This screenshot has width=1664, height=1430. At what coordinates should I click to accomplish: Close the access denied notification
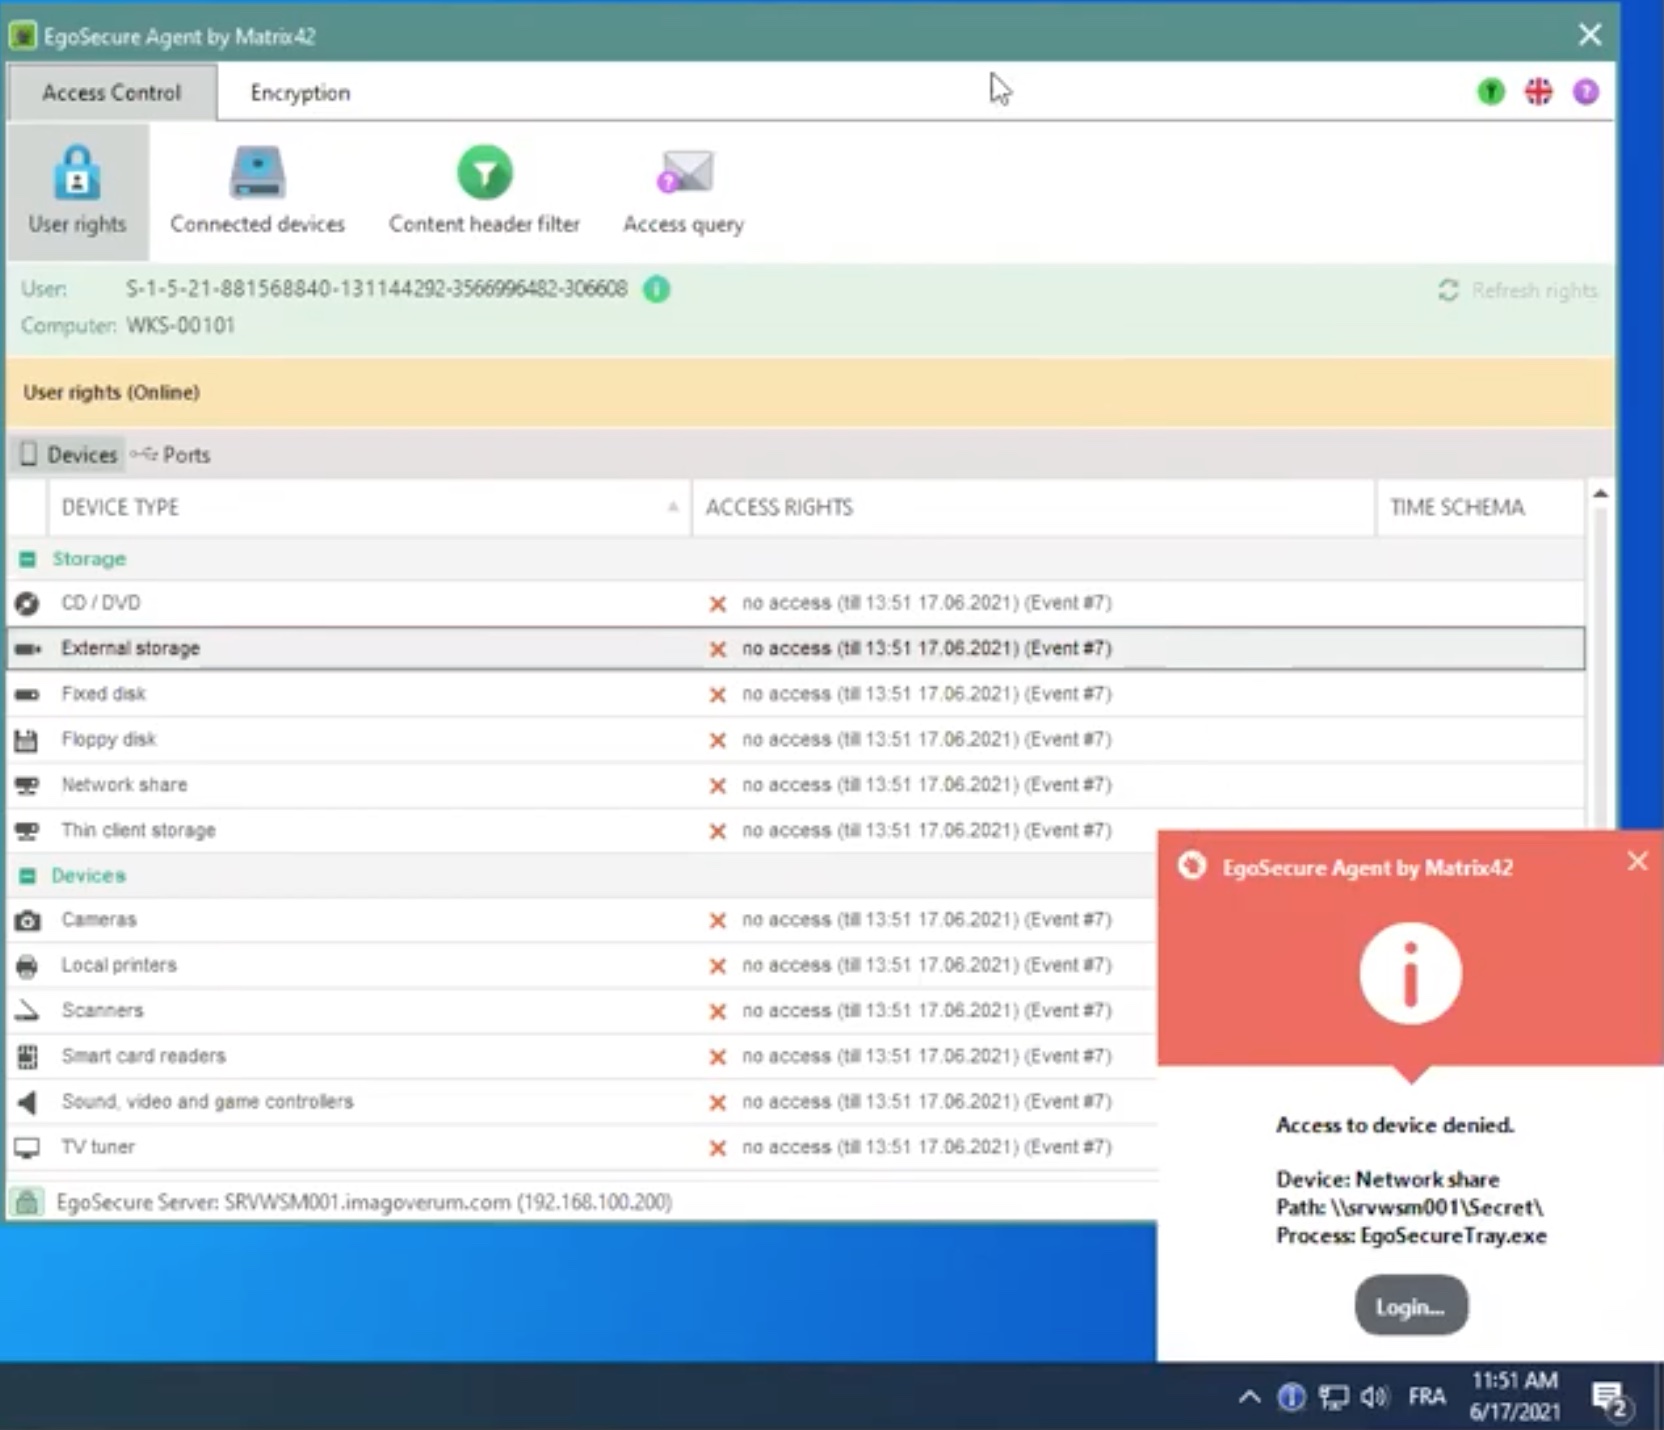click(1637, 861)
